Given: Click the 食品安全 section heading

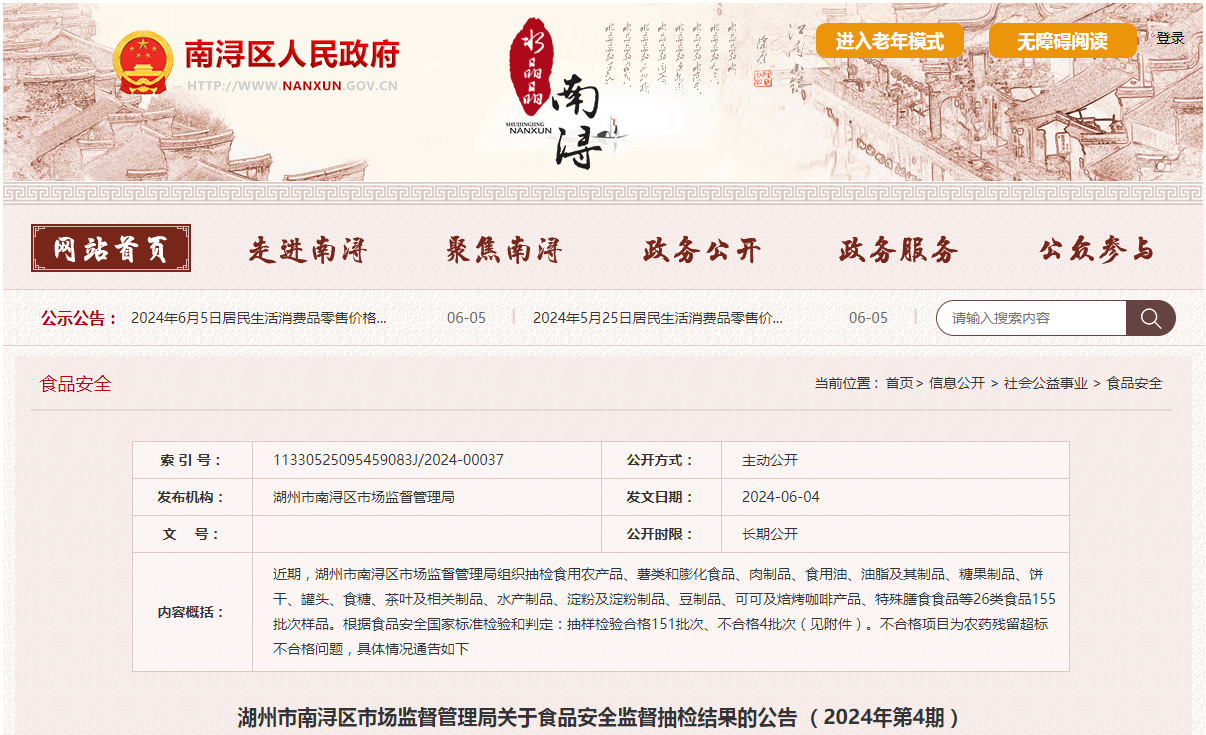Looking at the screenshot, I should pos(76,384).
